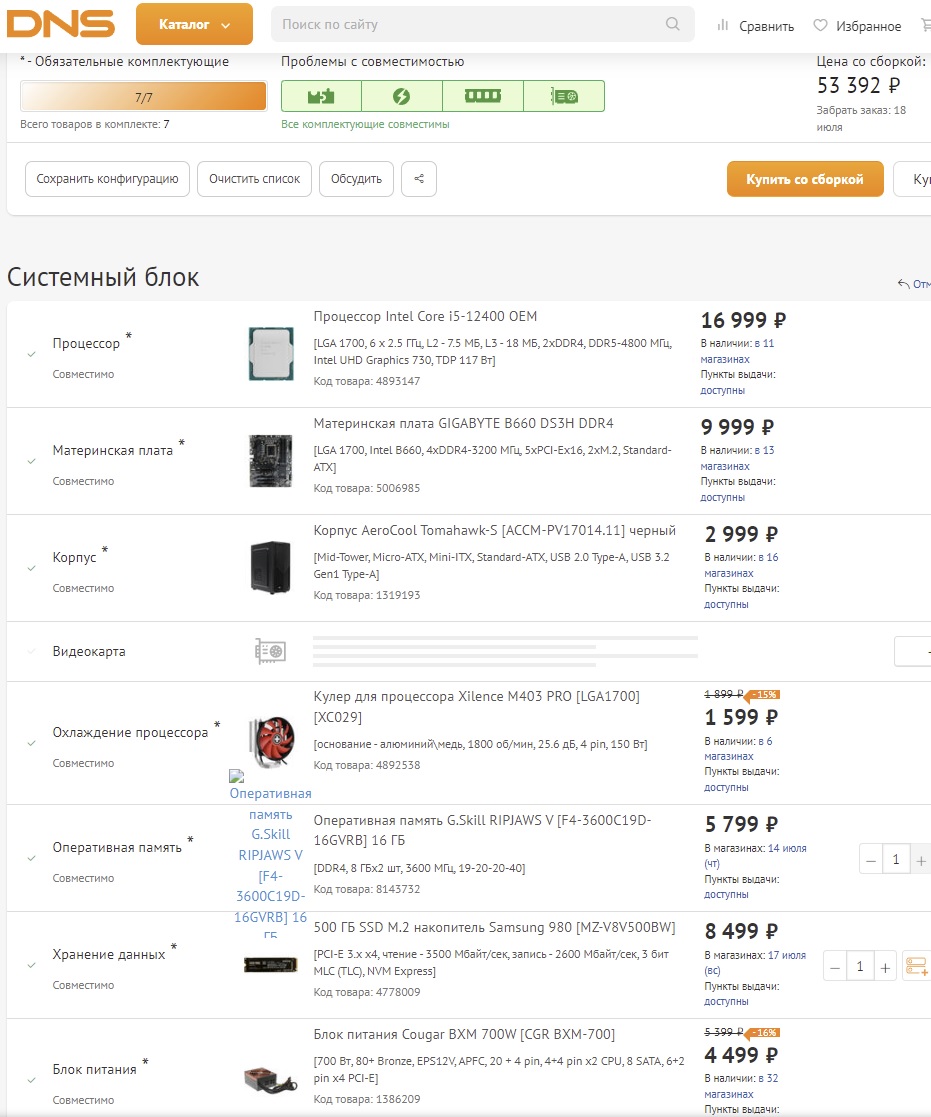Open Корпус AeroCool Tomahawk-S product link
The width and height of the screenshot is (931, 1117).
(494, 530)
